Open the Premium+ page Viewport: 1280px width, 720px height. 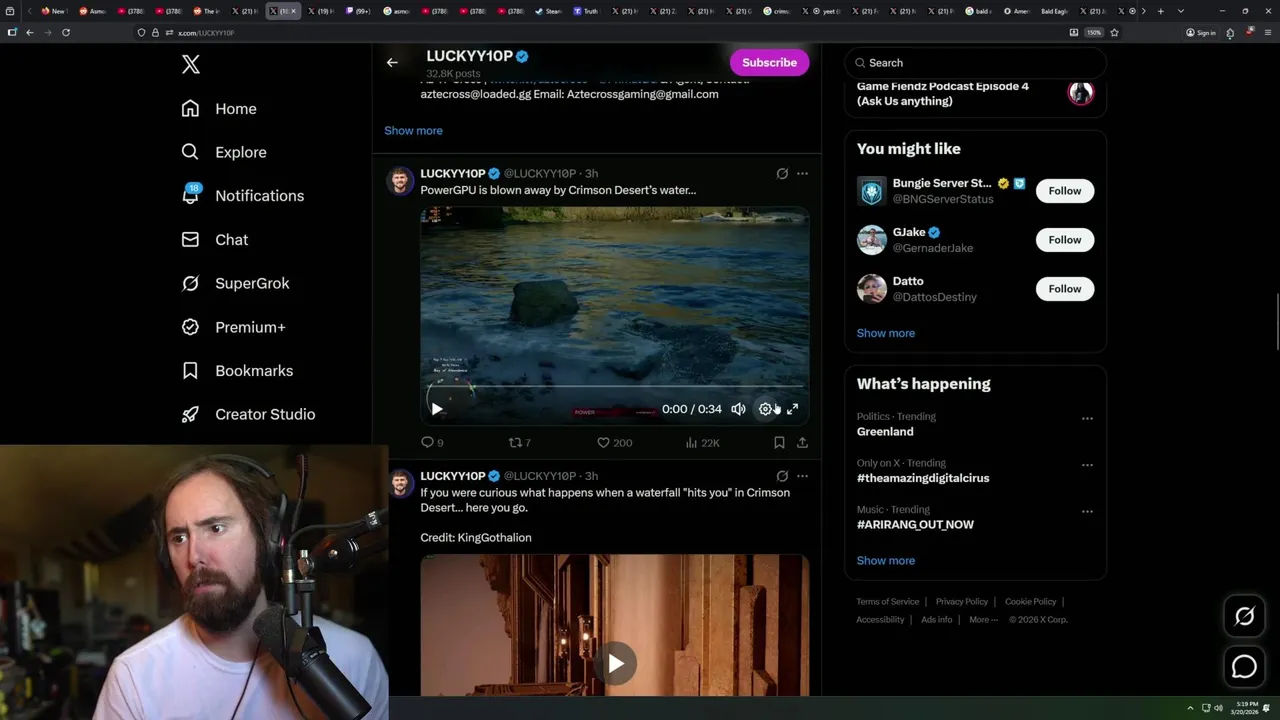(x=234, y=327)
